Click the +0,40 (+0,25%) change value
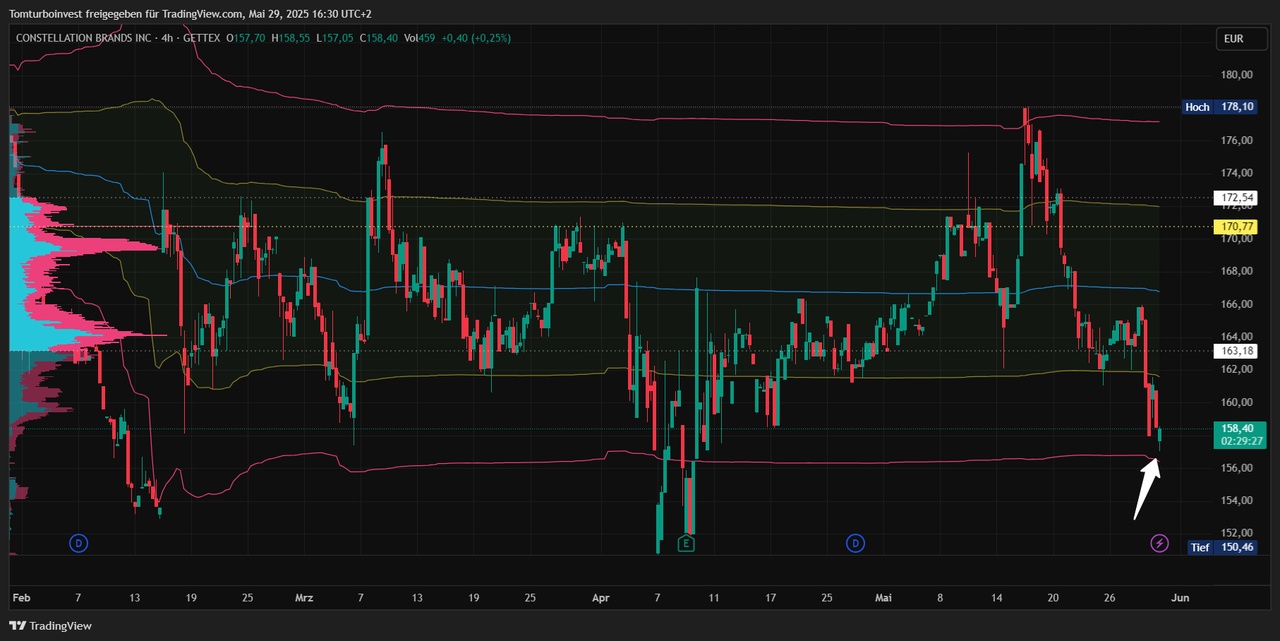The image size is (1280, 641). click(476, 38)
